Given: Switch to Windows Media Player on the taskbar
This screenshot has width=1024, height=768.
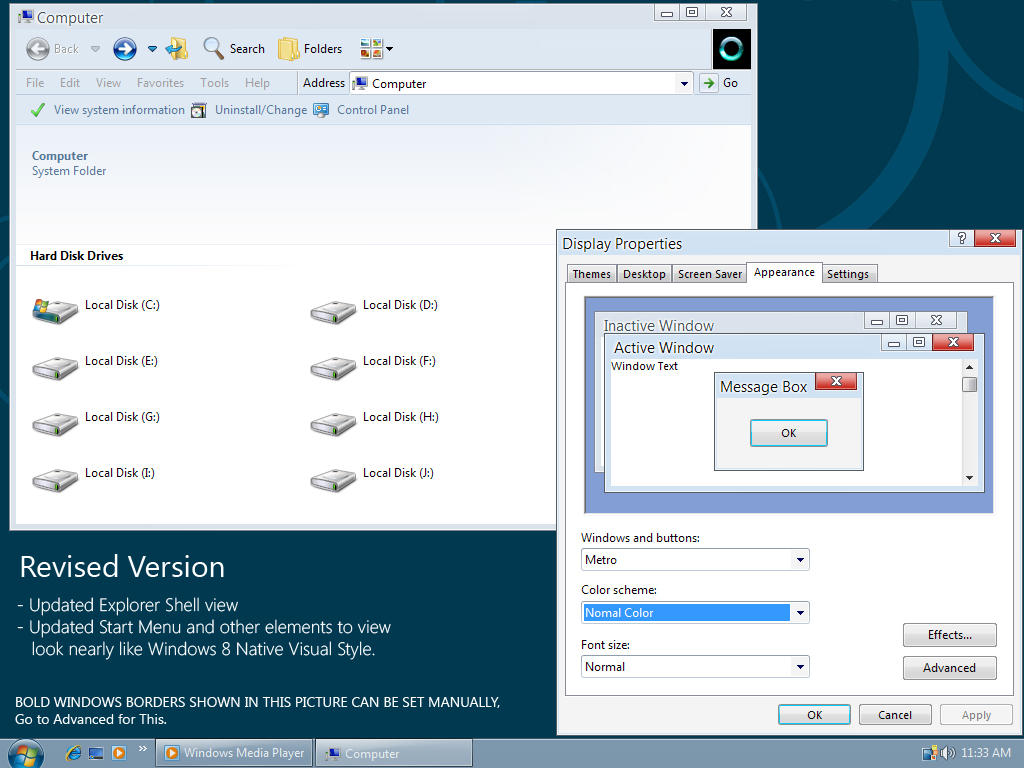Looking at the screenshot, I should click(233, 752).
